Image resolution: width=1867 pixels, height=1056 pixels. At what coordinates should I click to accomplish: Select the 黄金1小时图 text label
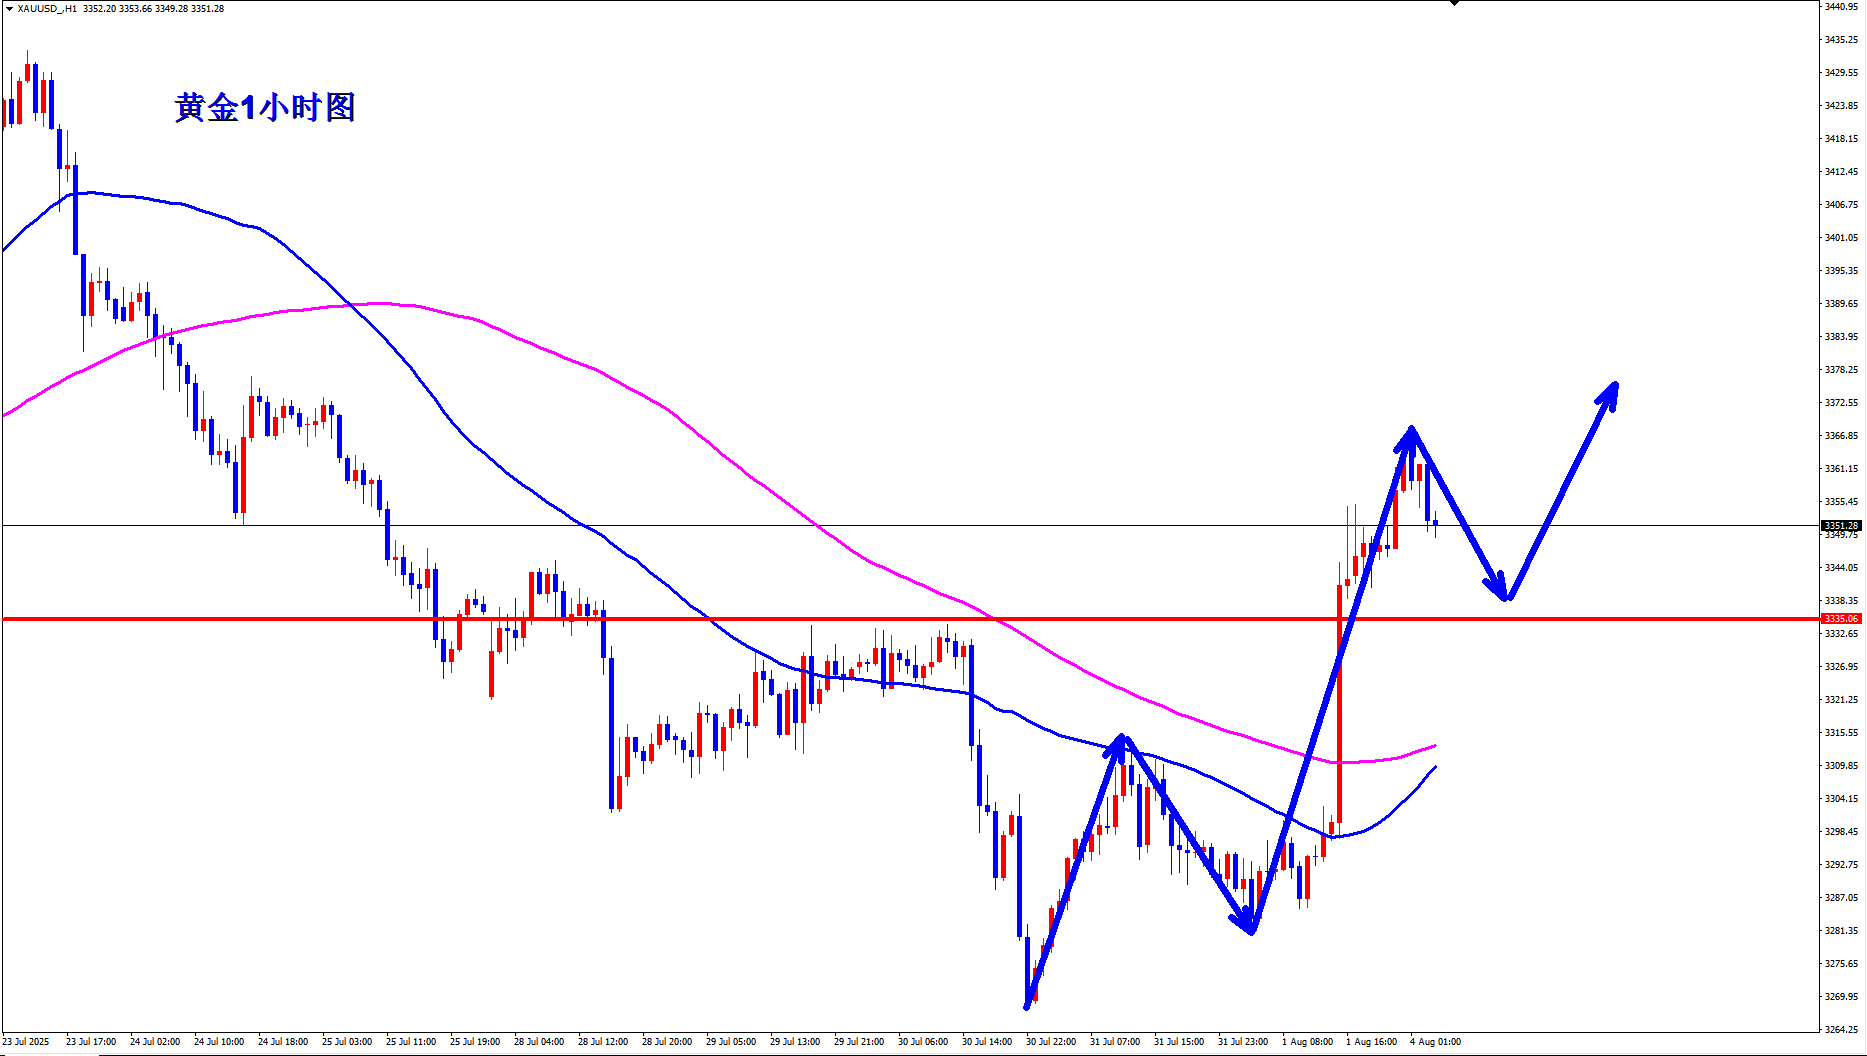[x=265, y=107]
